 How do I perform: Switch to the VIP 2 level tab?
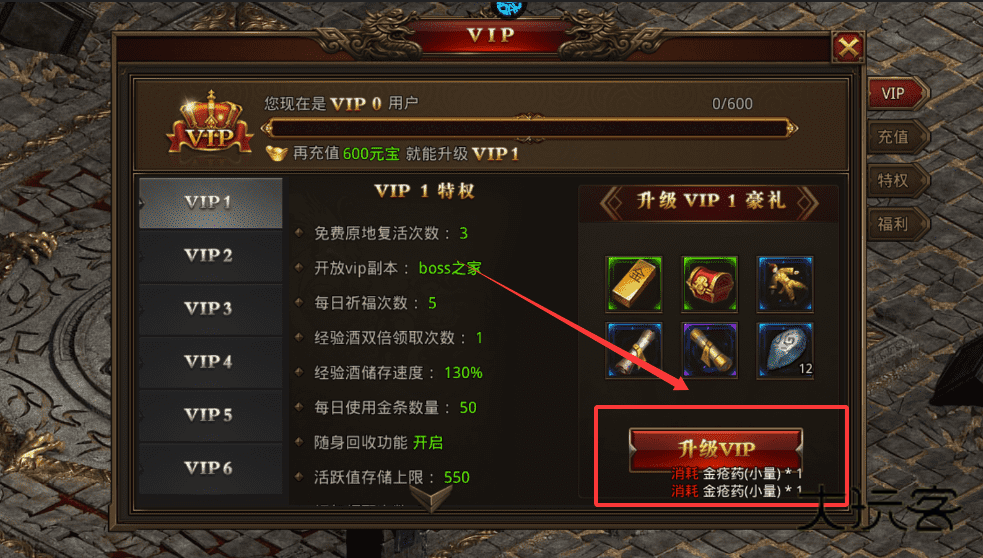210,256
